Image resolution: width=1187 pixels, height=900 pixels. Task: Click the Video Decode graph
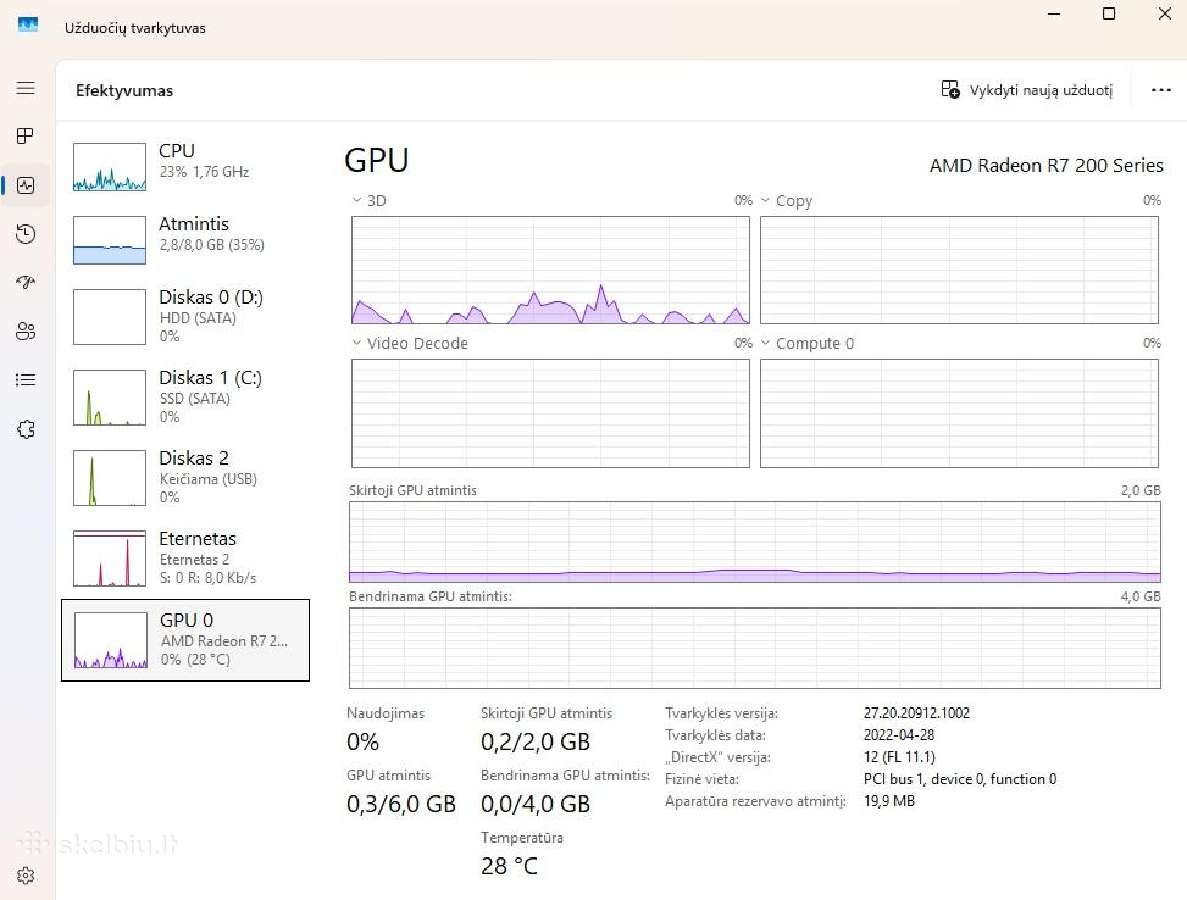click(x=550, y=413)
